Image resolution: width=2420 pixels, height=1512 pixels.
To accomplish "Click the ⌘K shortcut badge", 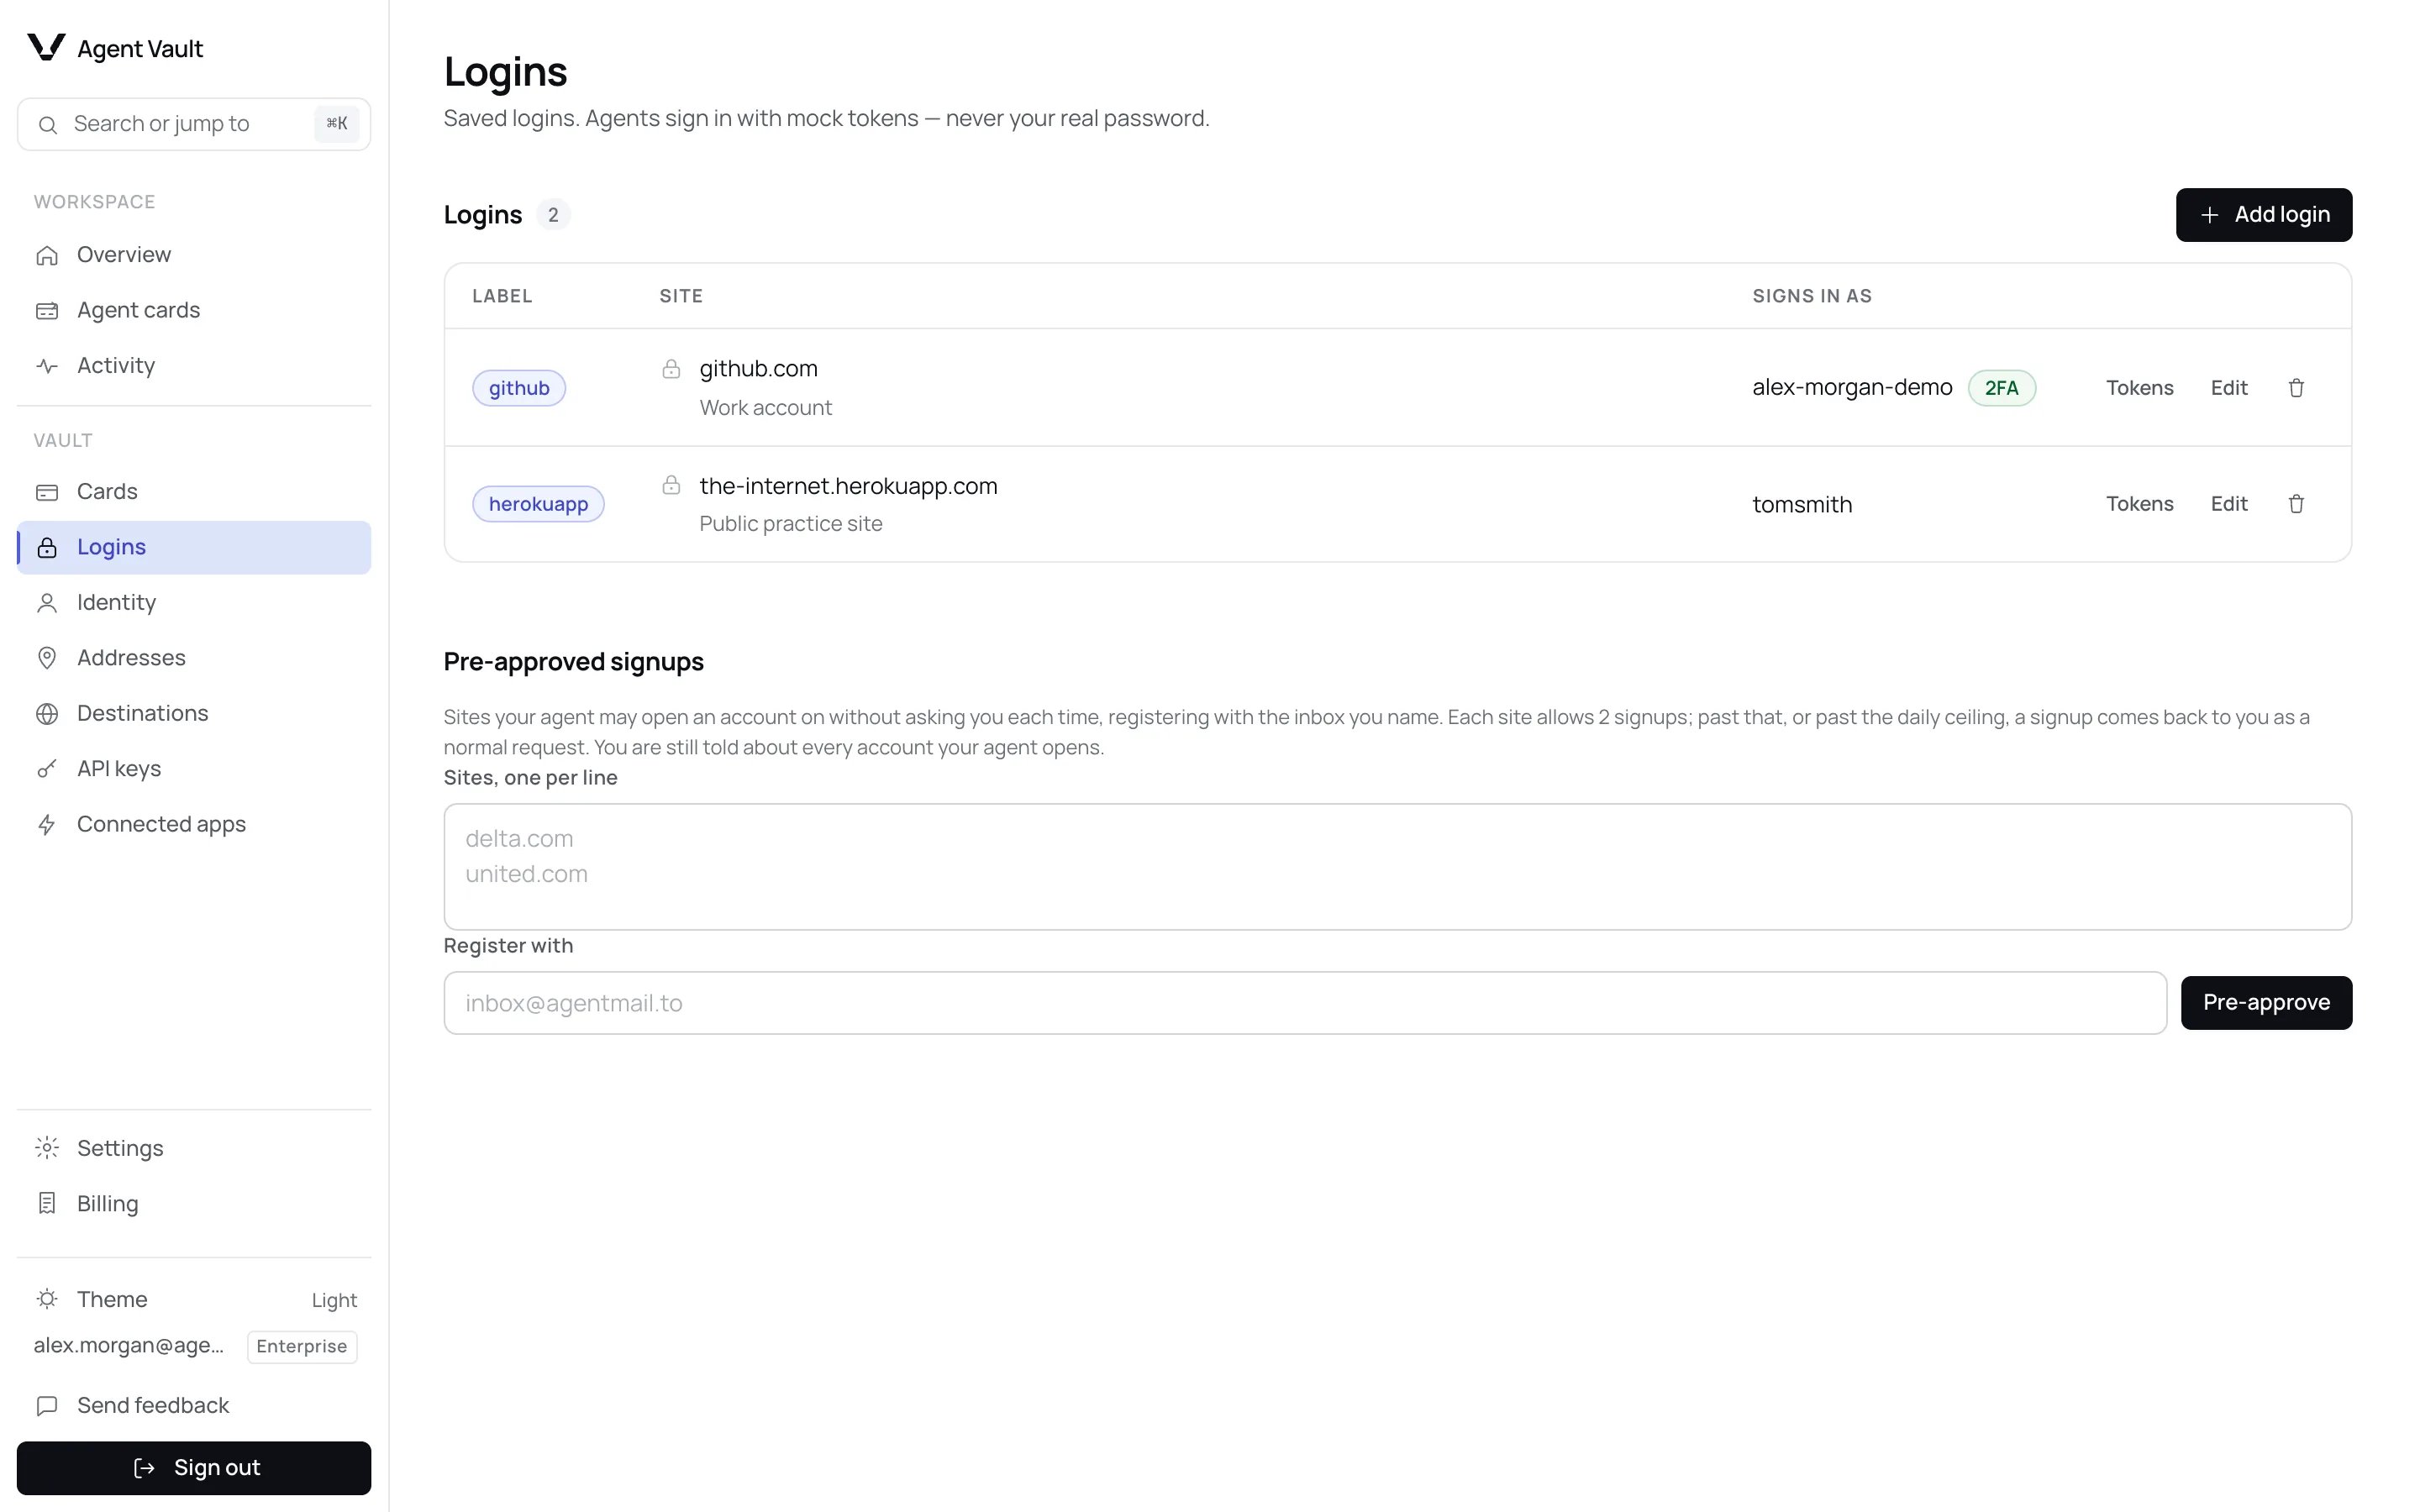I will pos(337,124).
